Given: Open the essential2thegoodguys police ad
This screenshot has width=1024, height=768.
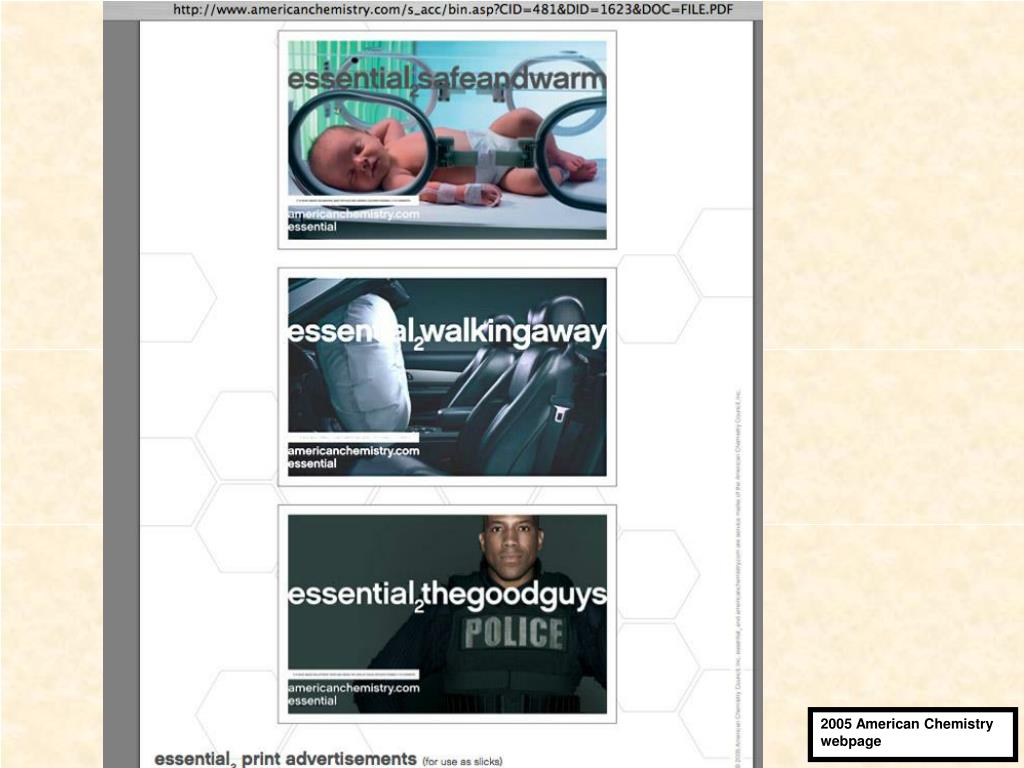Looking at the screenshot, I should (x=447, y=614).
